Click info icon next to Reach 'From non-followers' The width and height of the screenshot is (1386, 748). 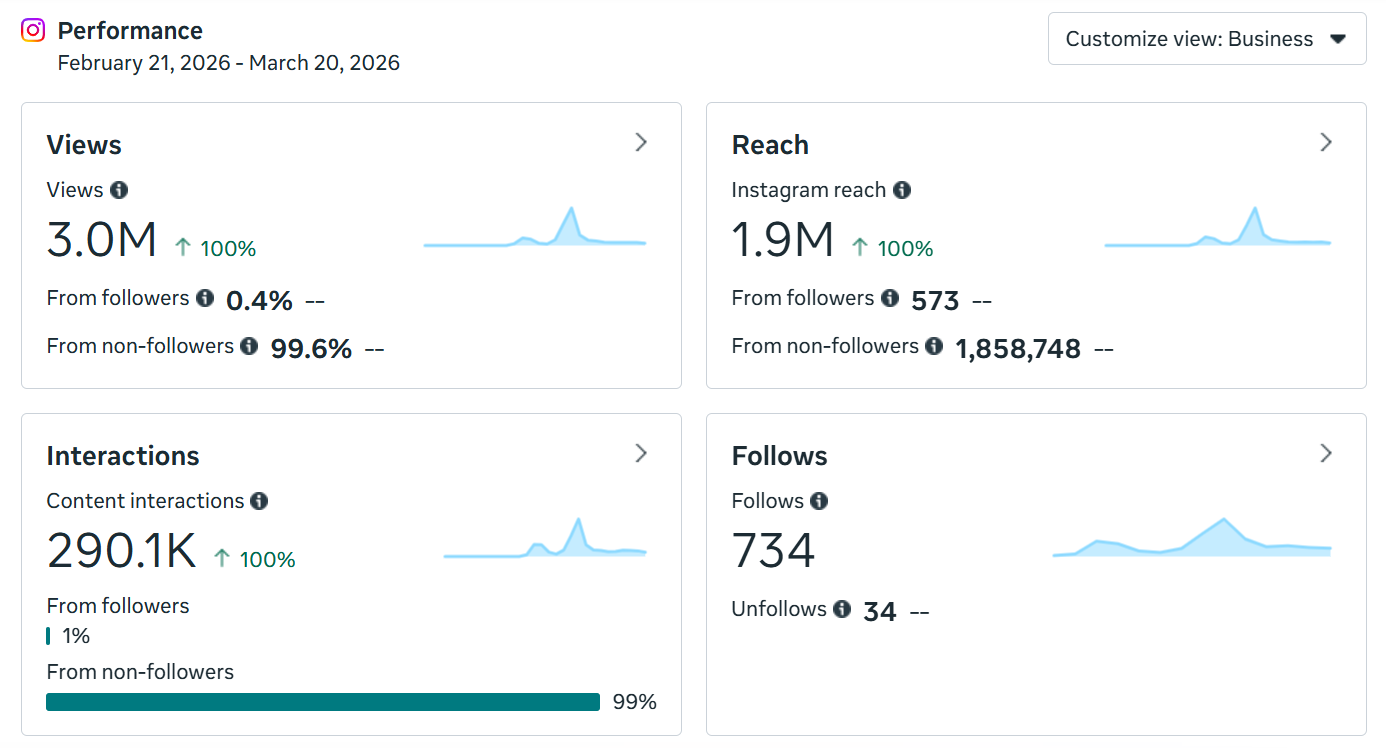pyautogui.click(x=934, y=346)
